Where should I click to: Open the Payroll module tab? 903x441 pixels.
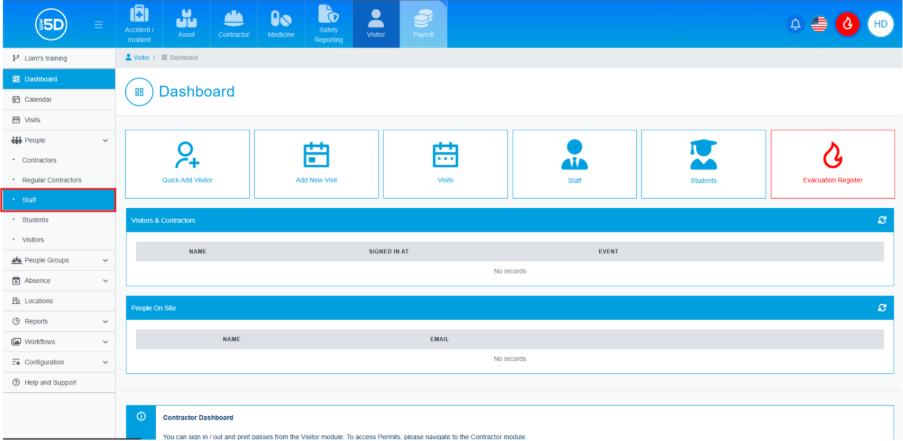pyautogui.click(x=423, y=24)
